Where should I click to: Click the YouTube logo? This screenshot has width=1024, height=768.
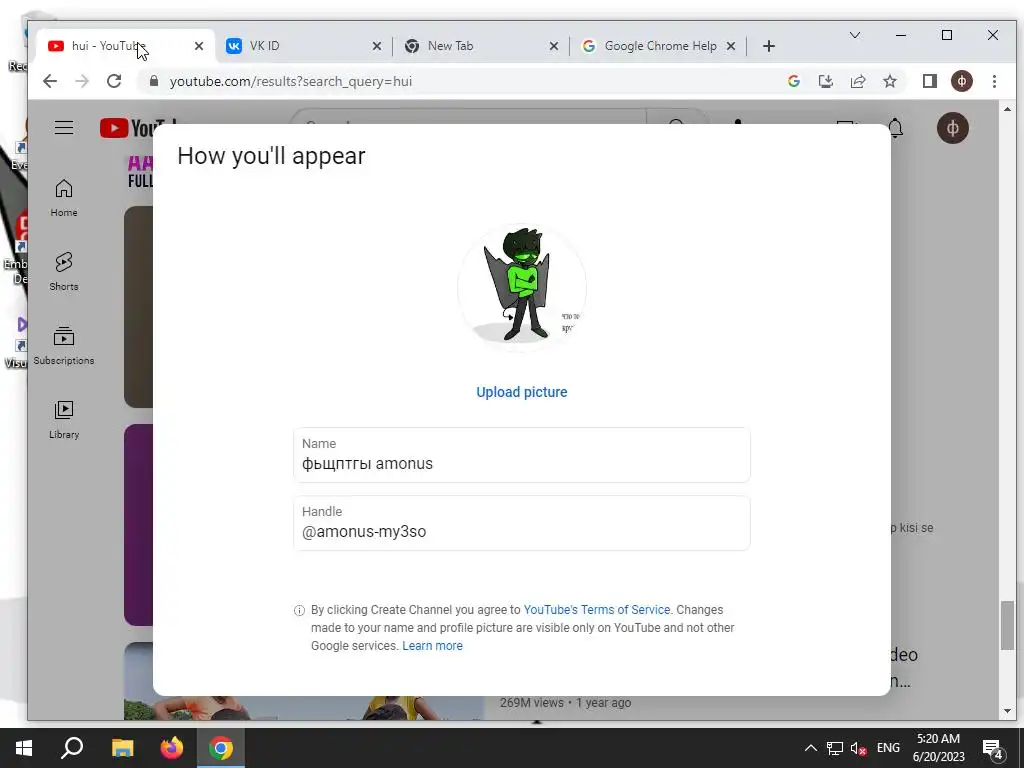(127, 128)
